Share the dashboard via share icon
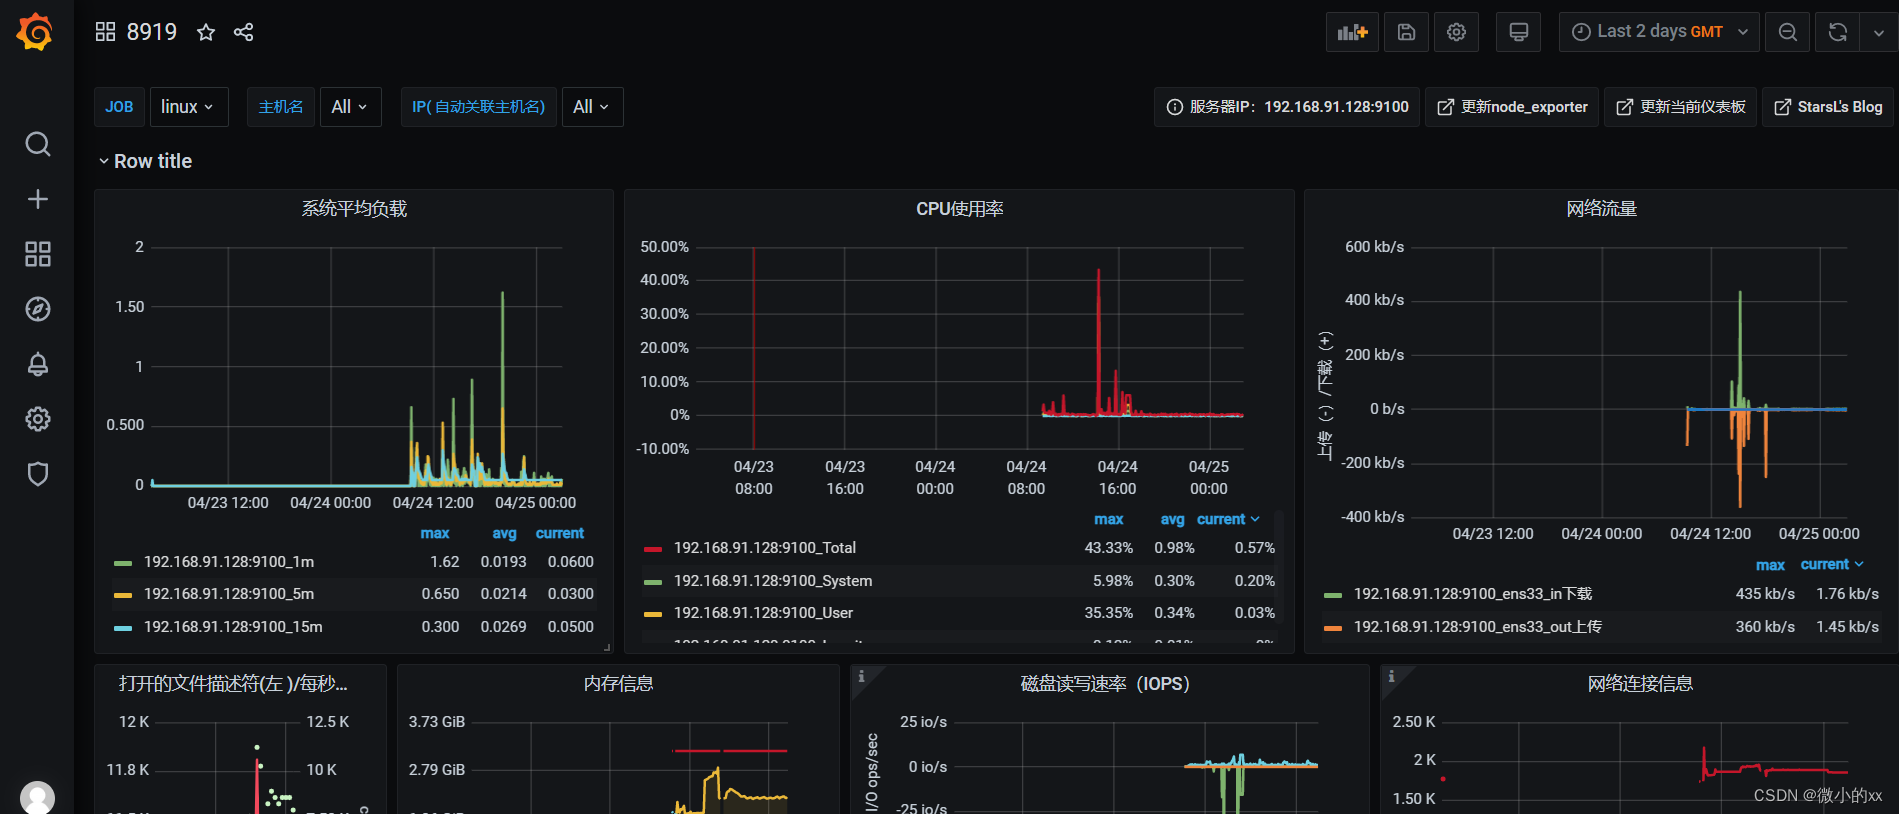1899x814 pixels. click(243, 32)
